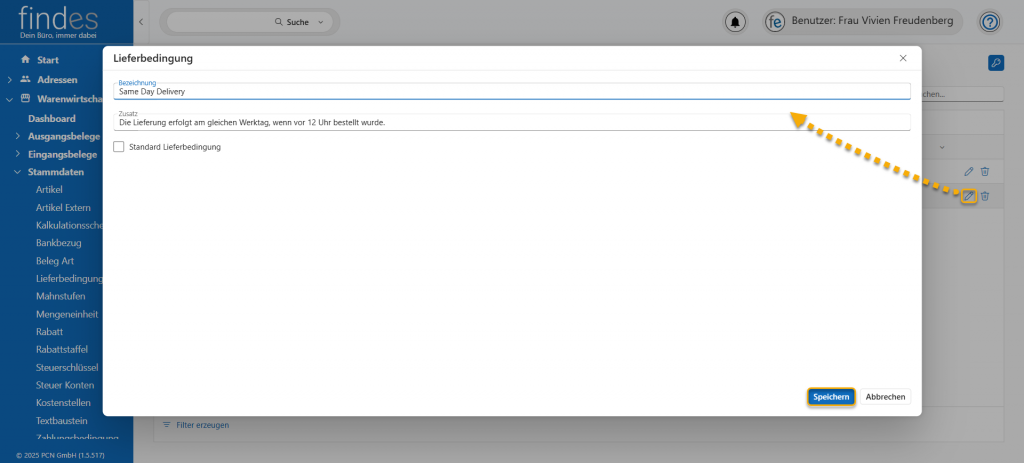The image size is (1024, 463).
Task: Enable the Standard Lieferbedingung checkbox
Action: point(119,147)
